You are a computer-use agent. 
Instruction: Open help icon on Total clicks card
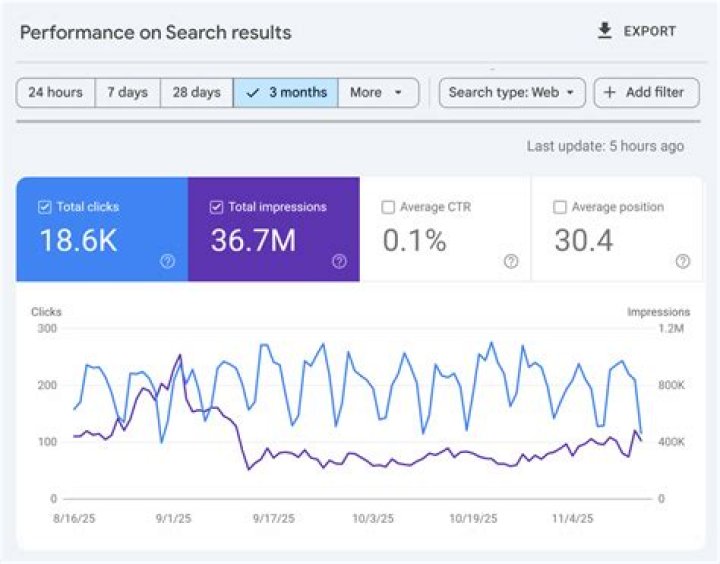point(168,261)
